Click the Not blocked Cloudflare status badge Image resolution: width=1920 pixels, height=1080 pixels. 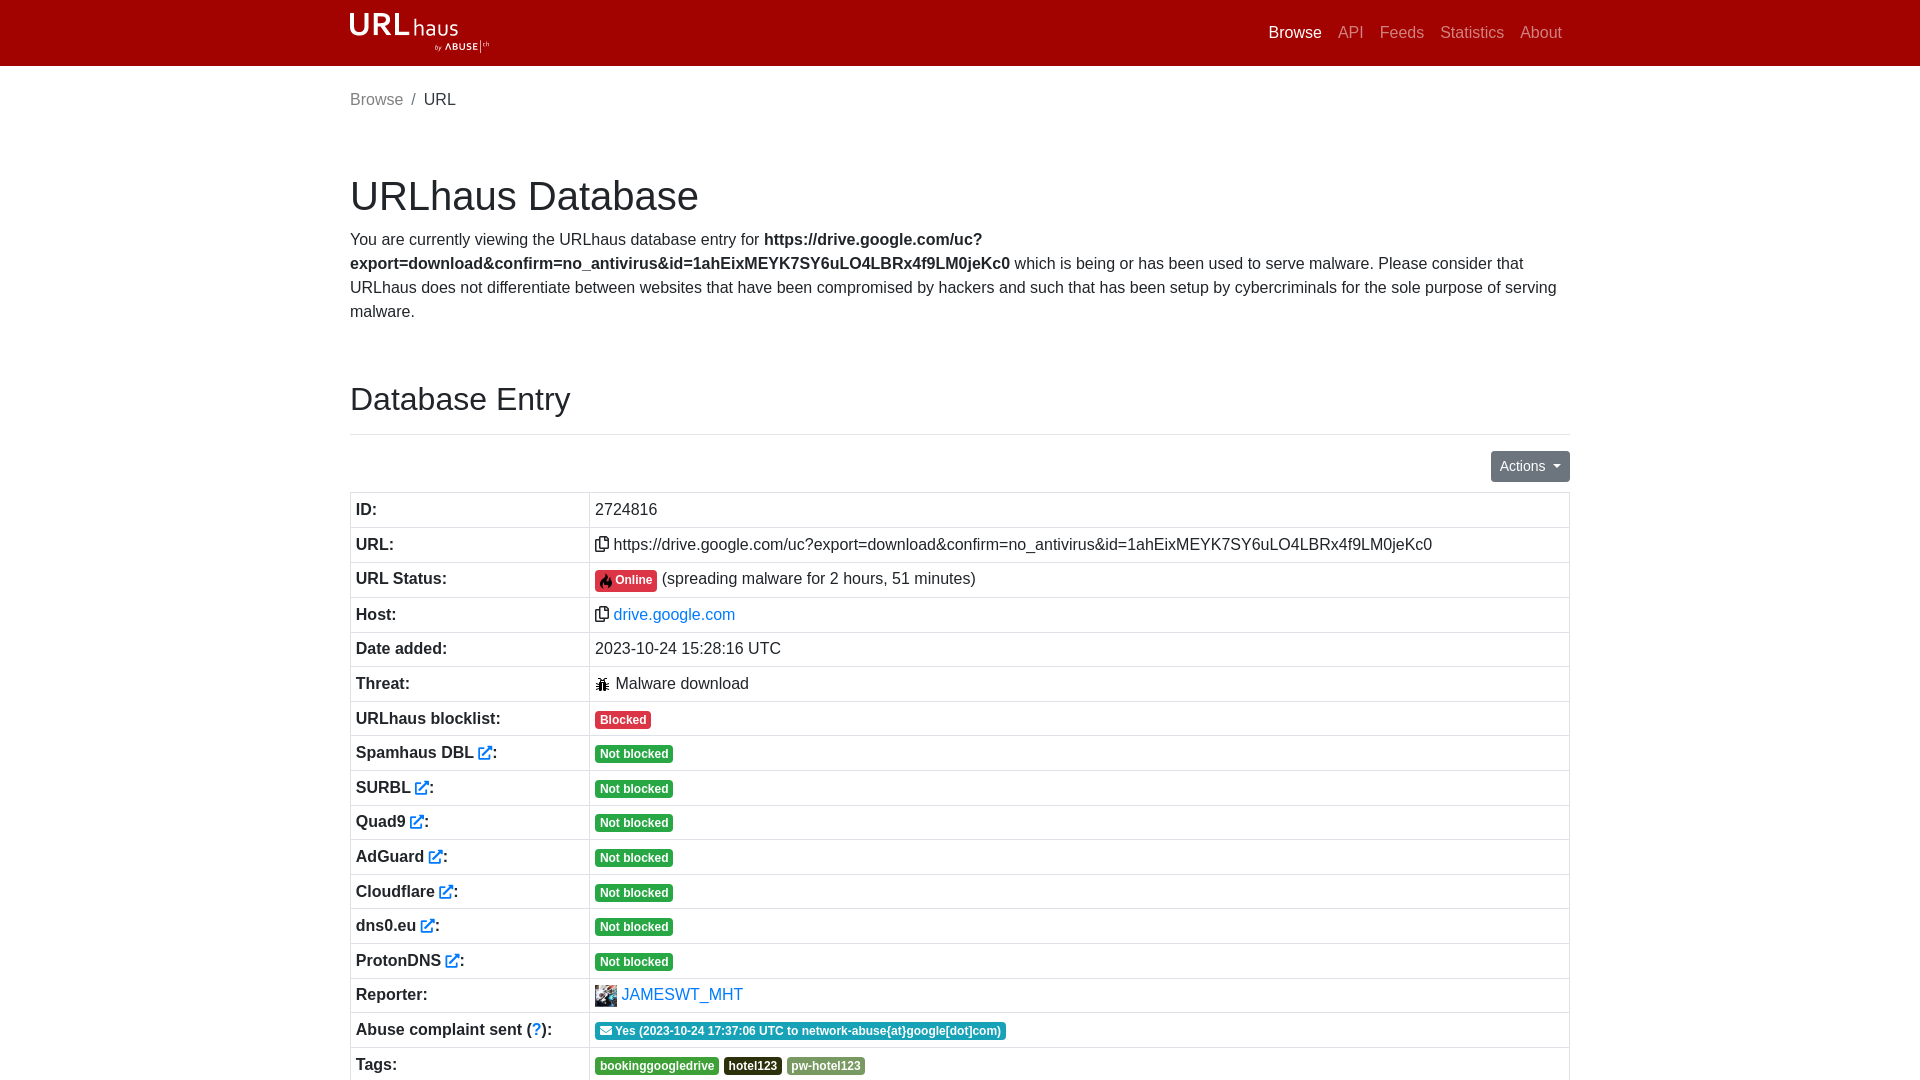pyautogui.click(x=633, y=891)
